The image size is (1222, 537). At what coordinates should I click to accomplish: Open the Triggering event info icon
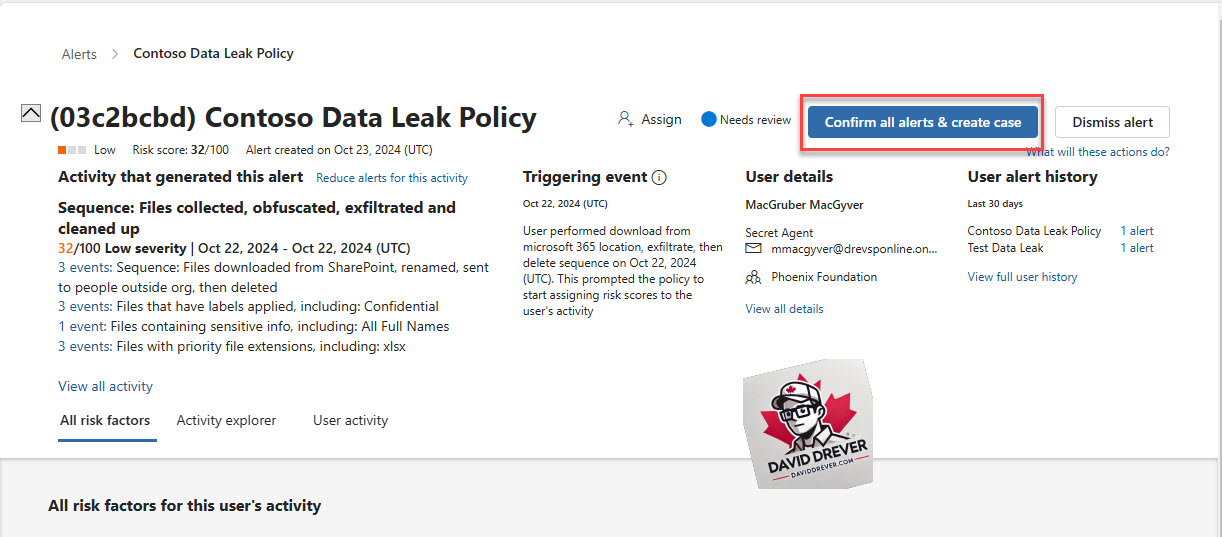(x=659, y=177)
